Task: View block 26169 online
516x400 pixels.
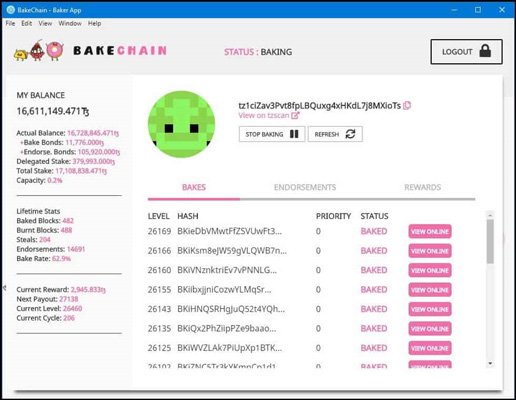Action: click(430, 231)
